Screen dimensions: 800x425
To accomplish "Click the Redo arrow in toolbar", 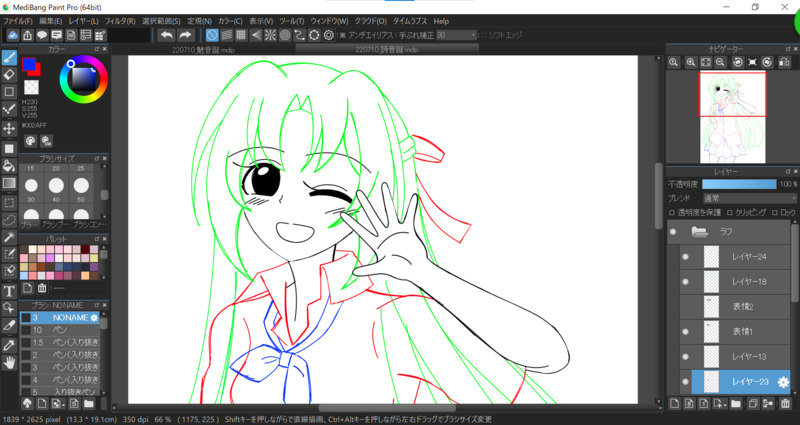I will click(185, 35).
